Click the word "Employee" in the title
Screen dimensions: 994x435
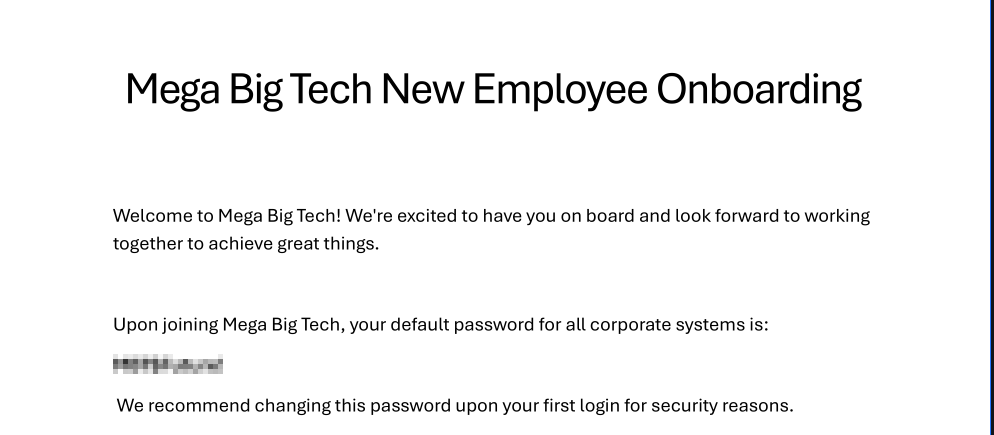[x=560, y=89]
